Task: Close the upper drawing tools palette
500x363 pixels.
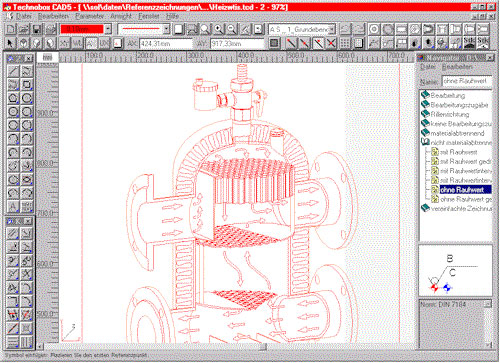Action: tap(29, 59)
